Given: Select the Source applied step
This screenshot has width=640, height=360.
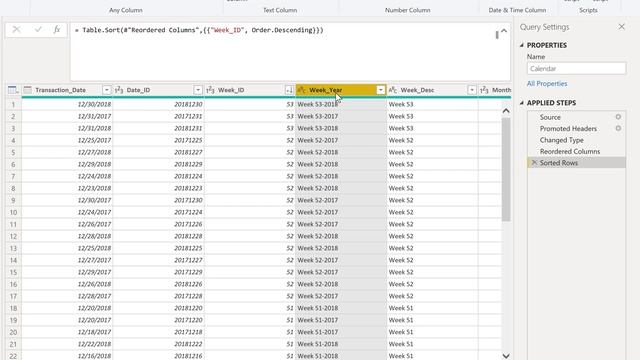Looking at the screenshot, I should [550, 117].
